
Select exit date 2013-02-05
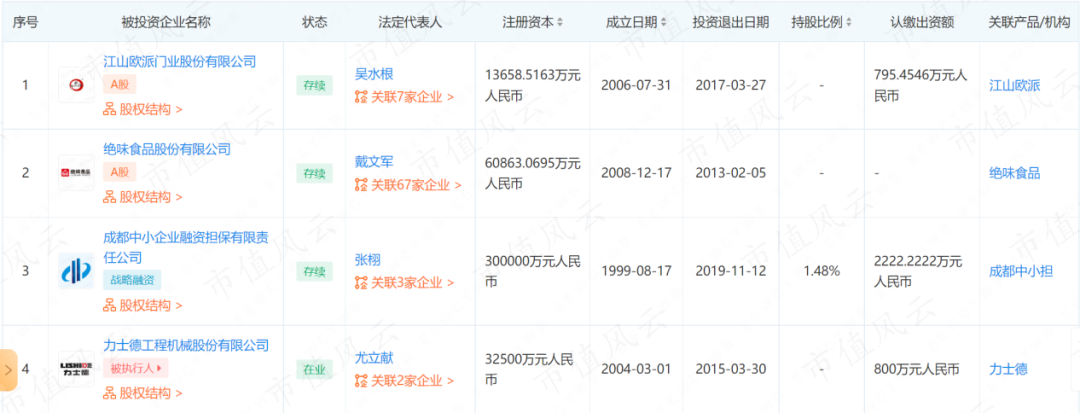coord(731,173)
